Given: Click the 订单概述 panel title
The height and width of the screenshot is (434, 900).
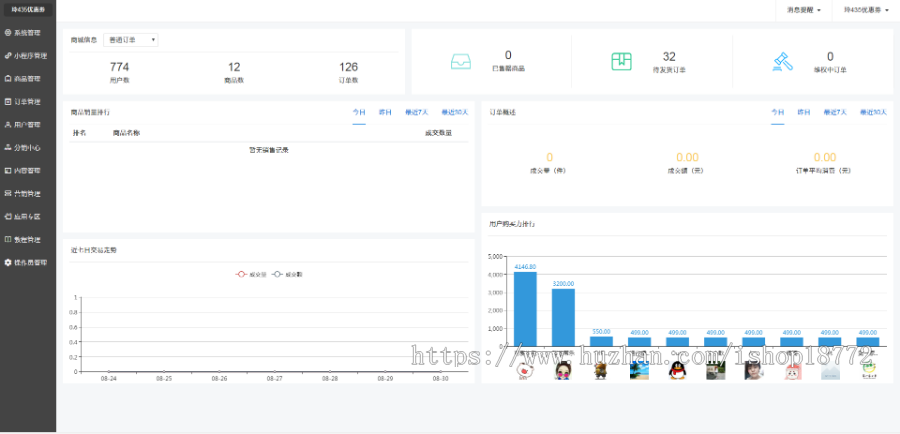Looking at the screenshot, I should pyautogui.click(x=502, y=112).
